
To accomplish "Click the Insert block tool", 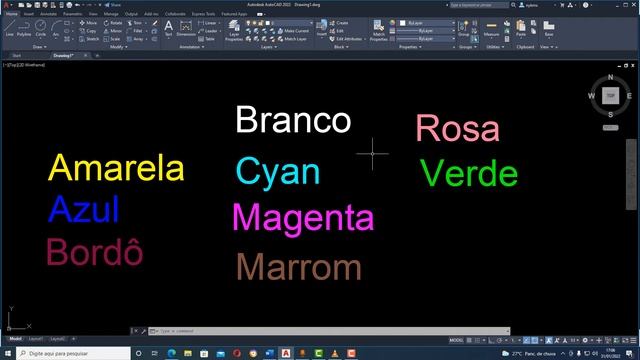I will pyautogui.click(x=322, y=29).
